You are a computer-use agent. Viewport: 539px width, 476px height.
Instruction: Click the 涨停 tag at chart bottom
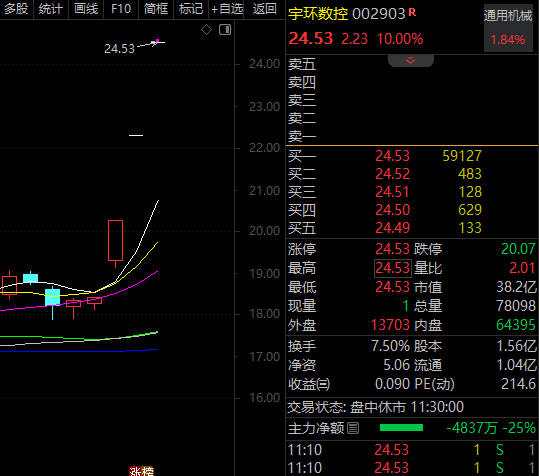point(141,471)
